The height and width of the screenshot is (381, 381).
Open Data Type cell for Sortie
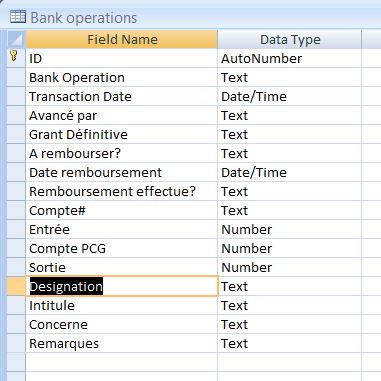(x=290, y=267)
